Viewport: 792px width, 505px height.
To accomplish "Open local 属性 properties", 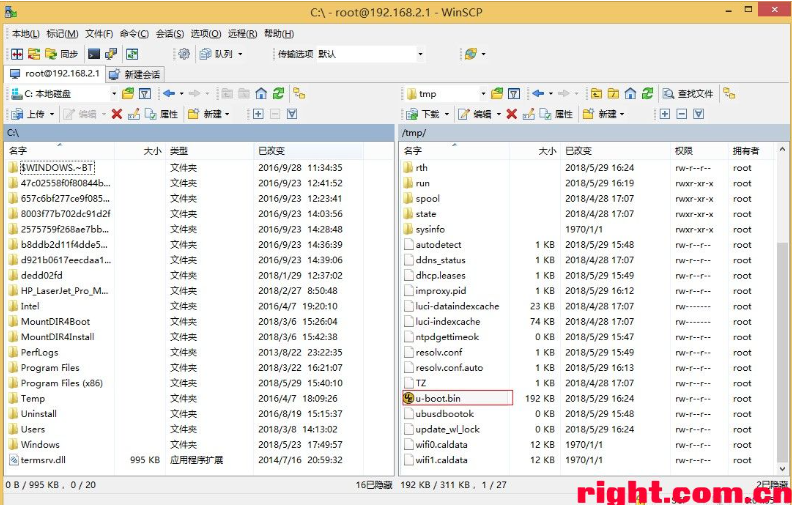I will (162, 114).
